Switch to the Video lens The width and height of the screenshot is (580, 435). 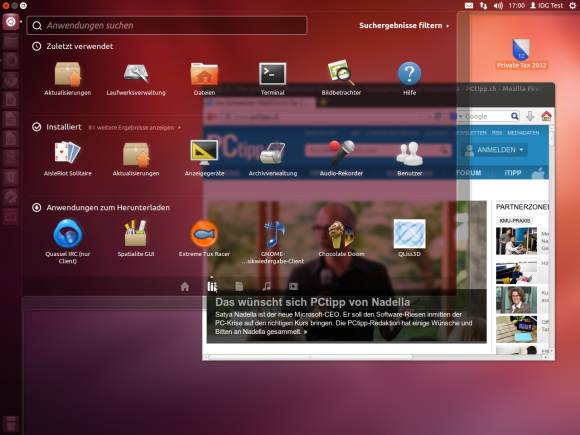point(293,286)
